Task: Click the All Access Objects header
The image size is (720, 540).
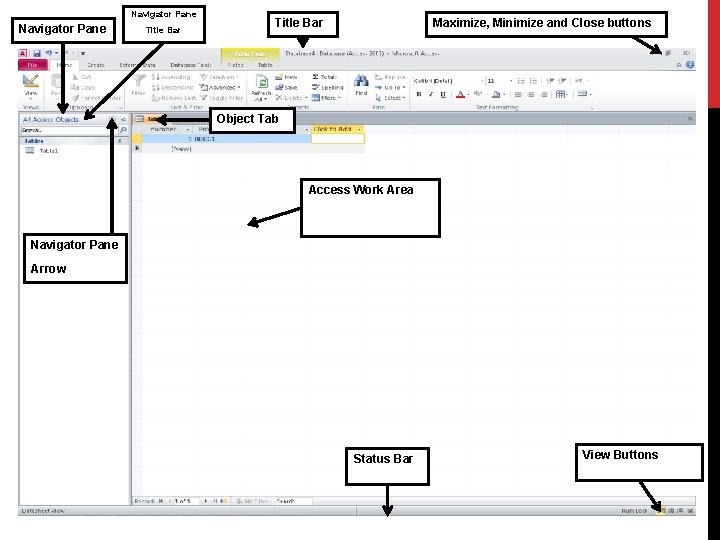Action: pos(51,119)
